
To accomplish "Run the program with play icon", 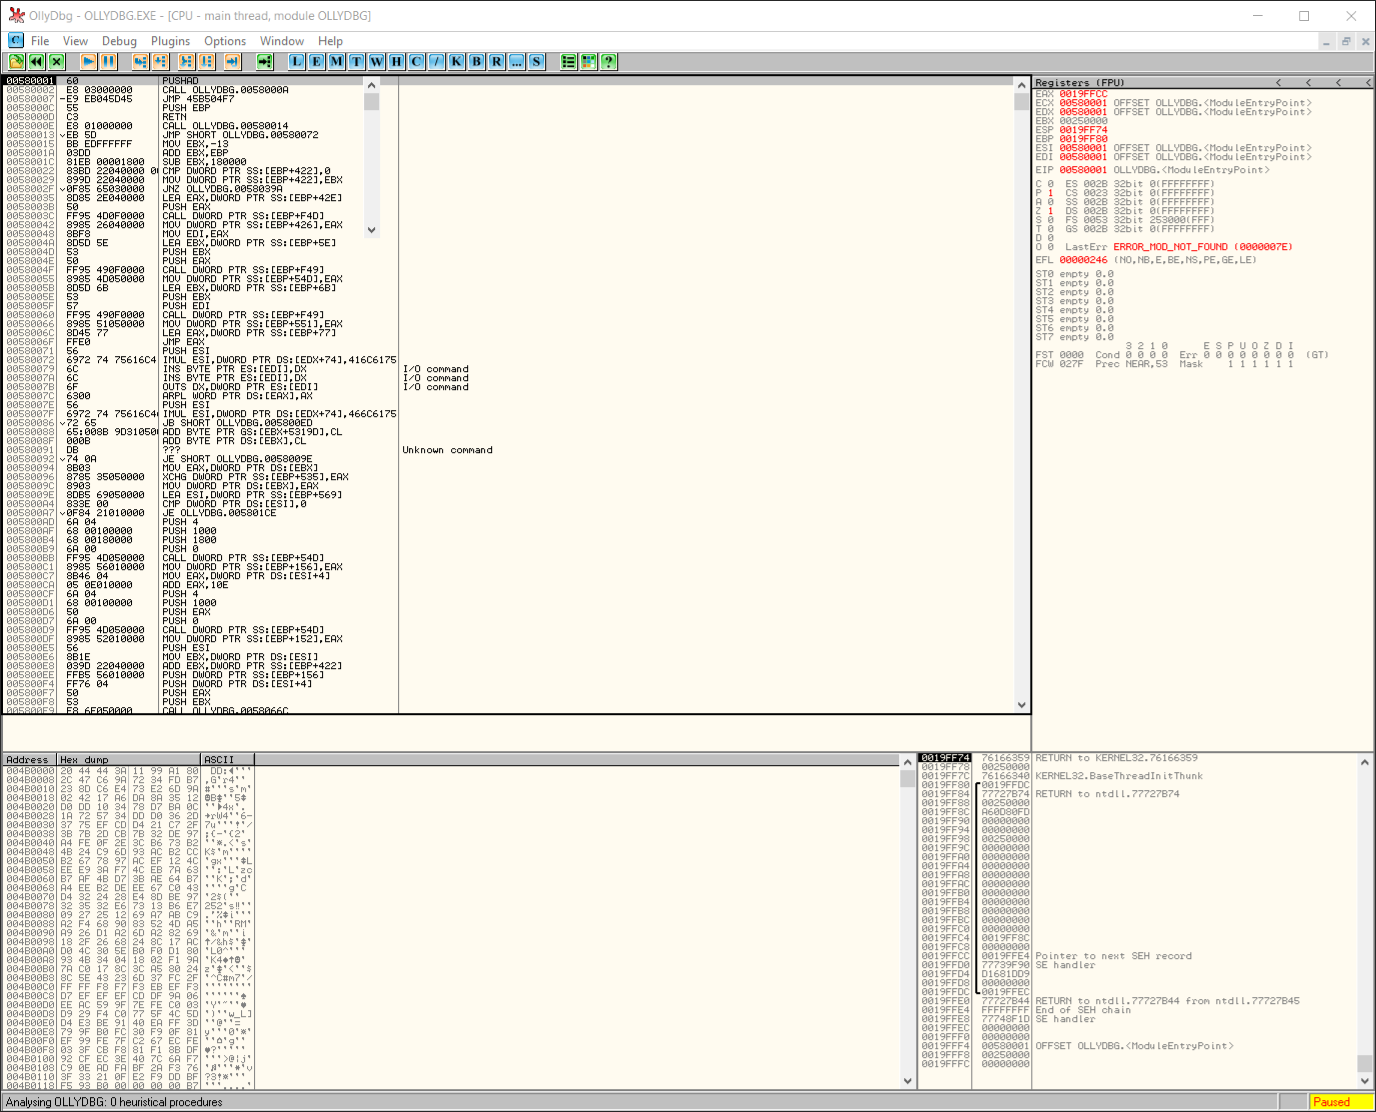I will [89, 62].
